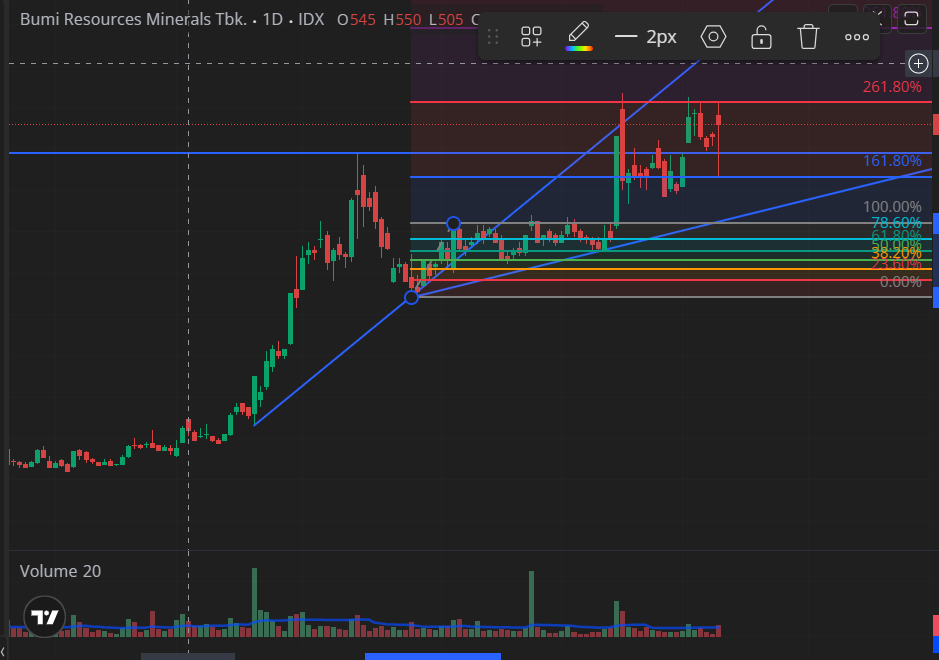Click the IDX exchange label in the legend

[x=311, y=19]
